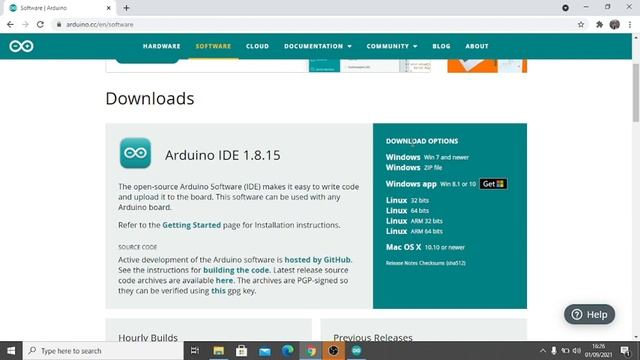Switch to Chrome in the taskbar
Viewport: 640px width, 360px height.
311,351
